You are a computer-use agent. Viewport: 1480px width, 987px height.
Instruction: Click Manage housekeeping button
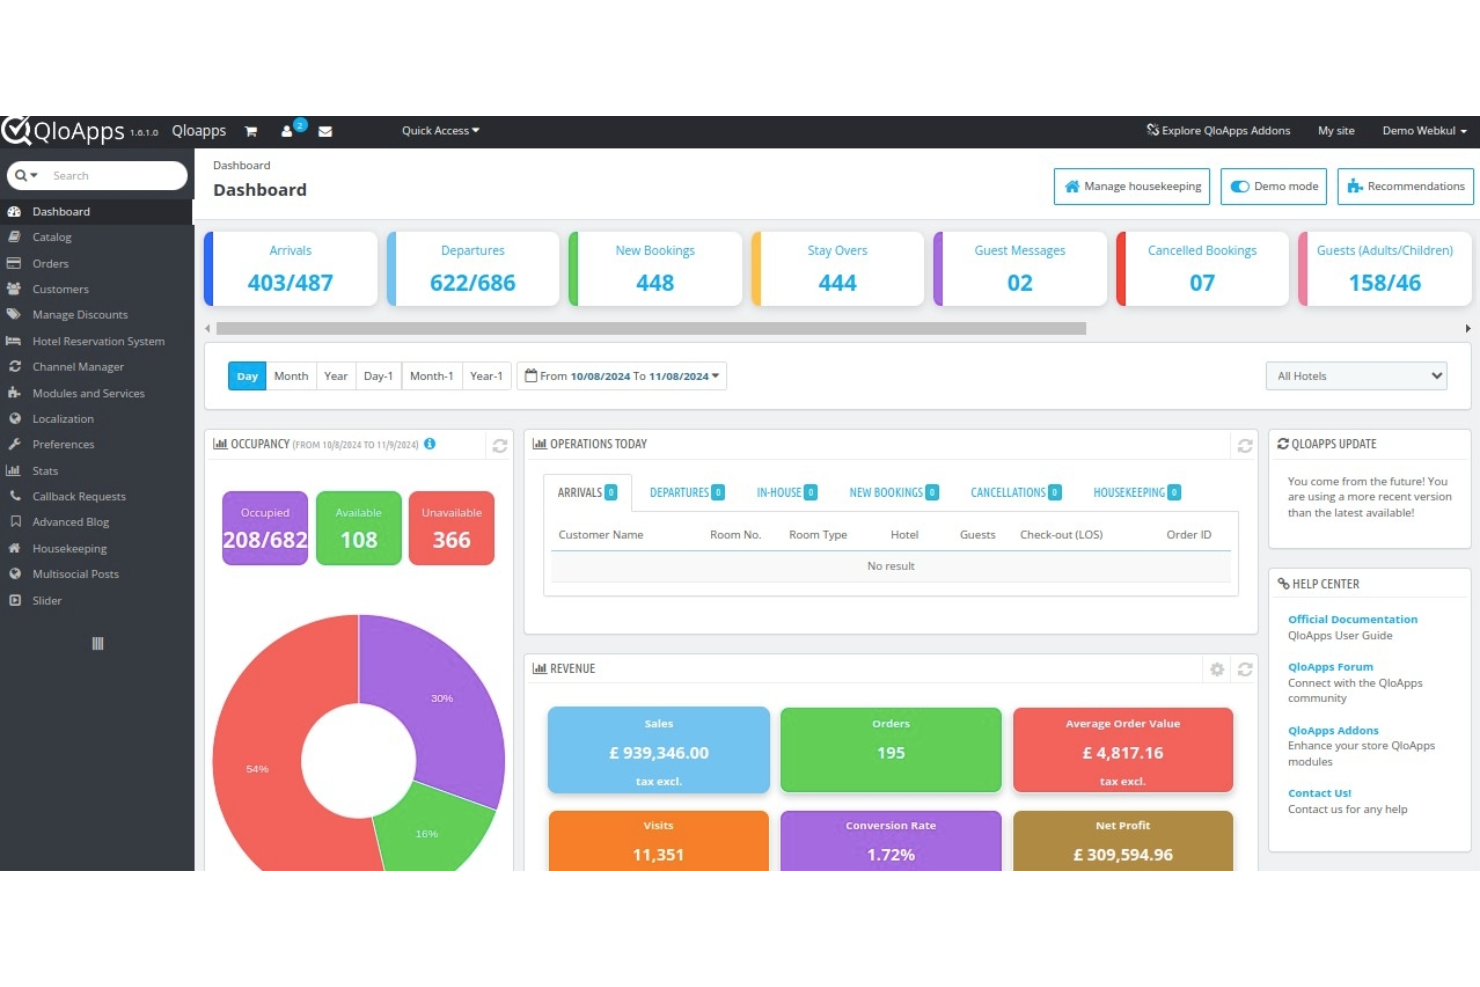pos(1132,187)
